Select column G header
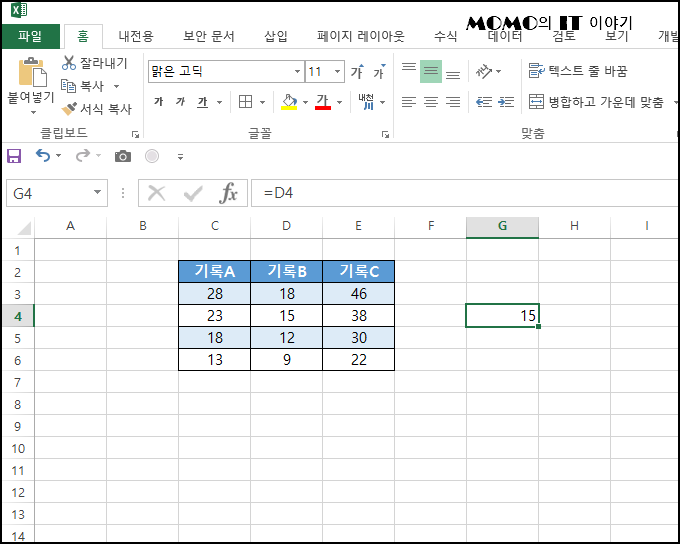680x544 pixels. pos(502,226)
